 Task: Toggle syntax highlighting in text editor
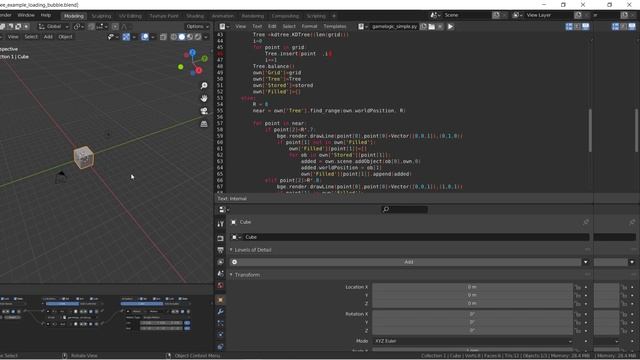(586, 27)
